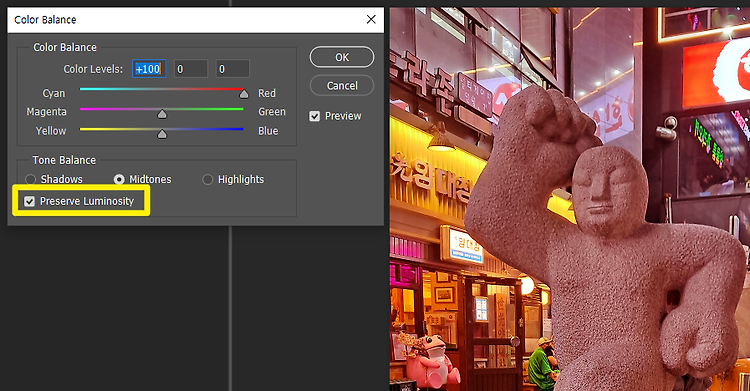Click the 'Green' slider label

[272, 112]
